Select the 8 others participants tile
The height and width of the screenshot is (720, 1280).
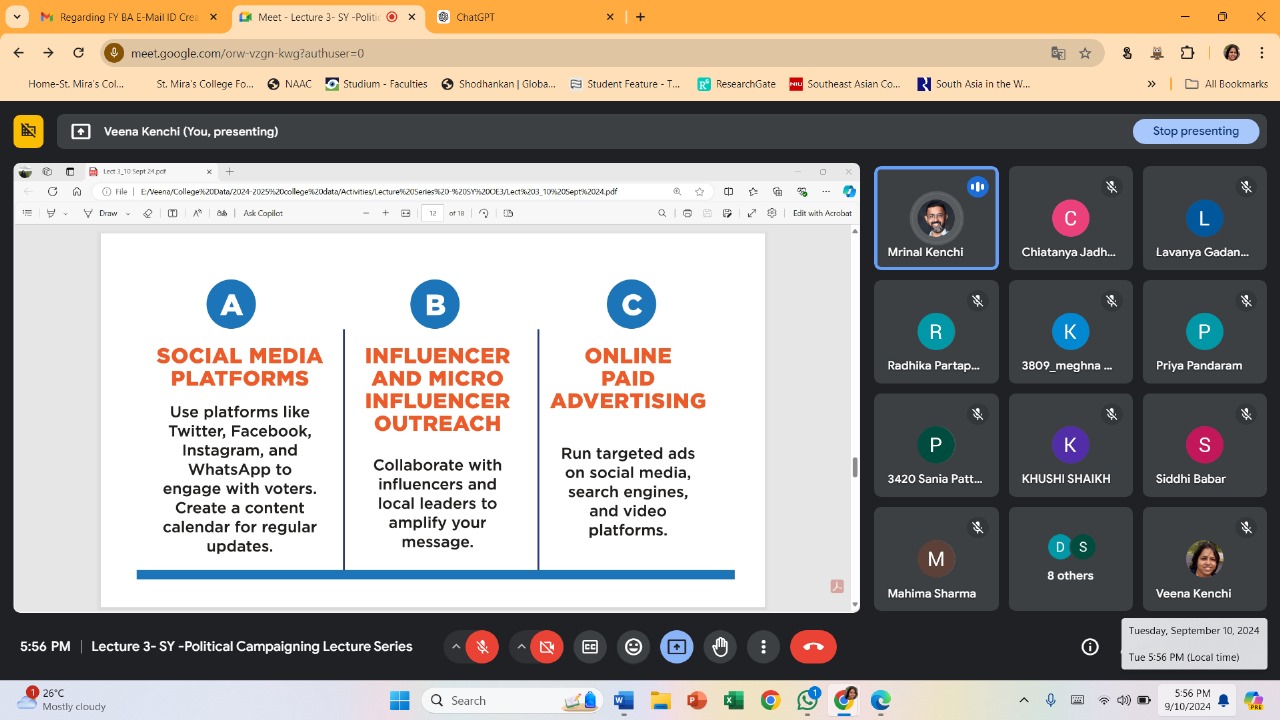click(1070, 559)
